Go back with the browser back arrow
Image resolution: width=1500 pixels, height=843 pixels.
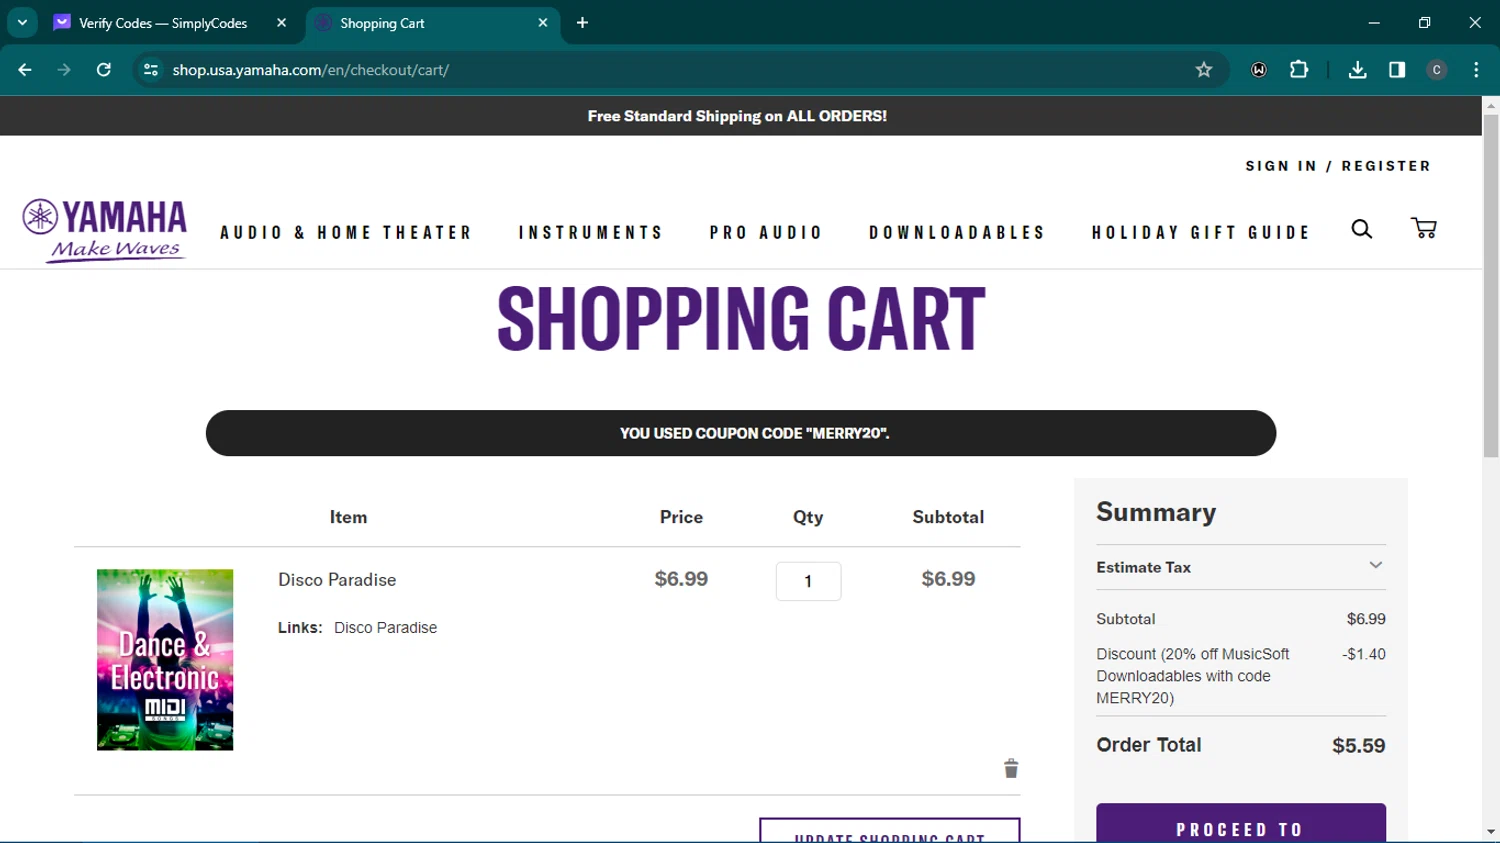(25, 70)
